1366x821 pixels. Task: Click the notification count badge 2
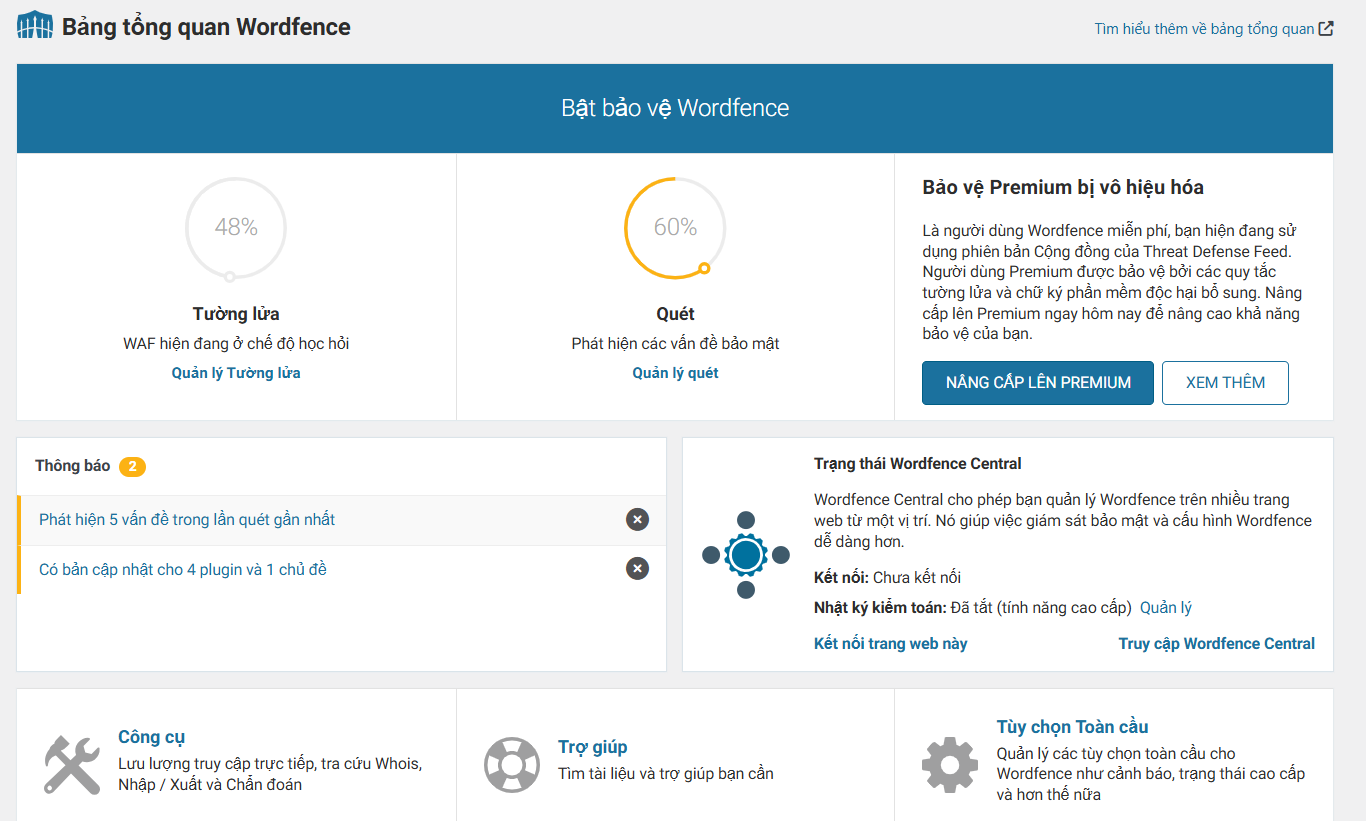pos(133,466)
